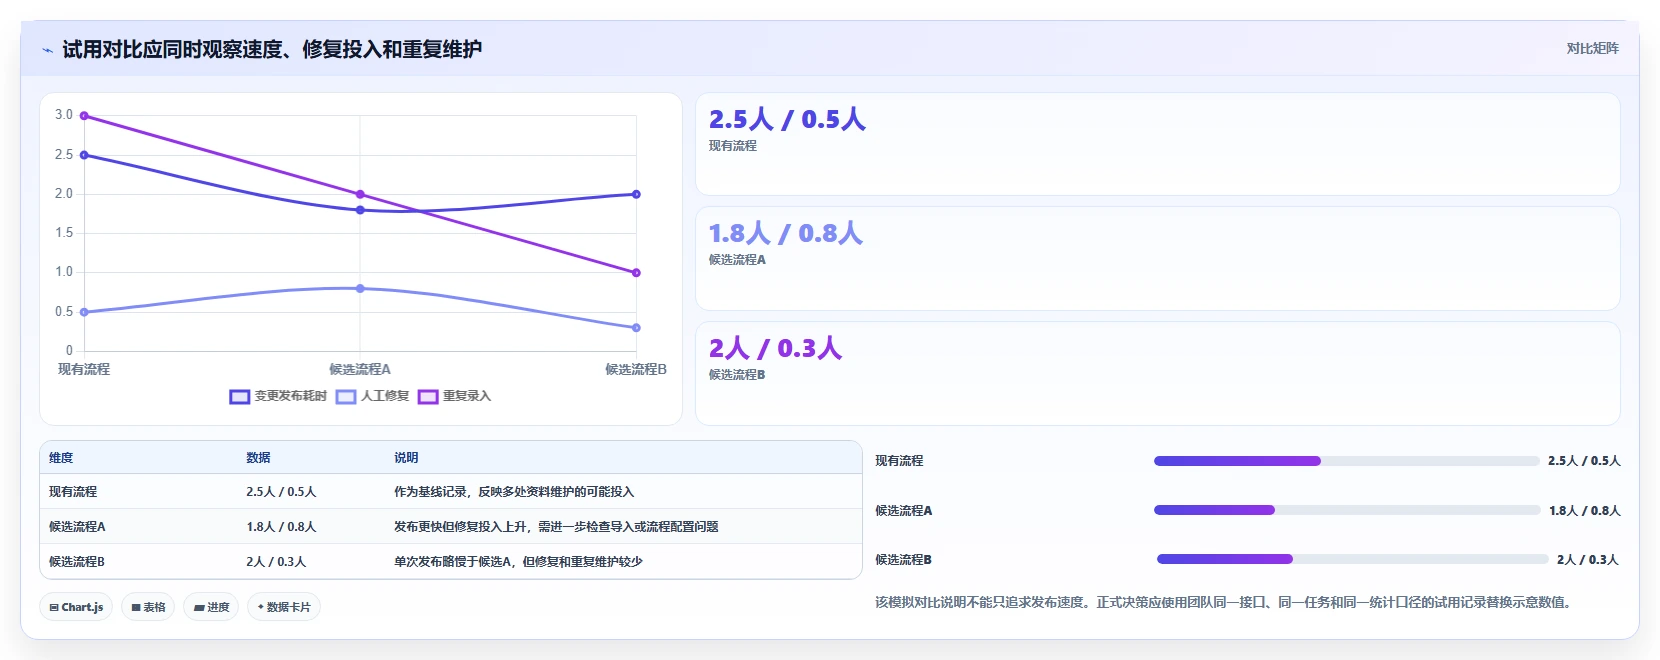The image size is (1660, 660).
Task: Click the 3.0 y-axis tick label
Action: pos(64,115)
